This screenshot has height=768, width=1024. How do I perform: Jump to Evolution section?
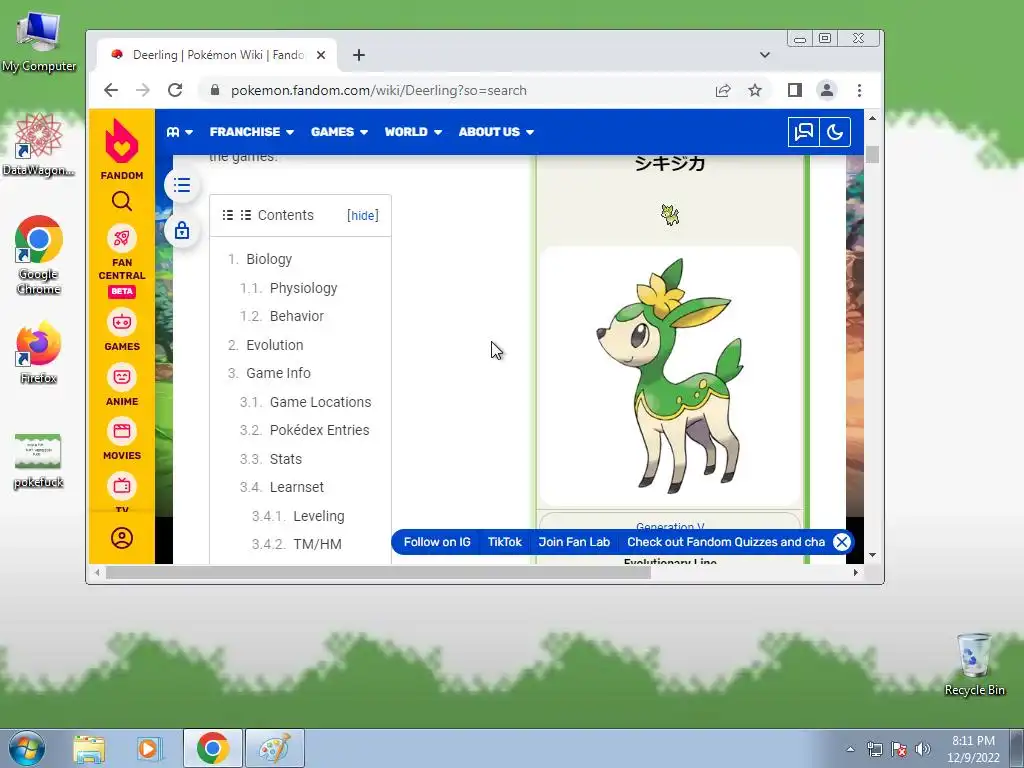click(274, 345)
